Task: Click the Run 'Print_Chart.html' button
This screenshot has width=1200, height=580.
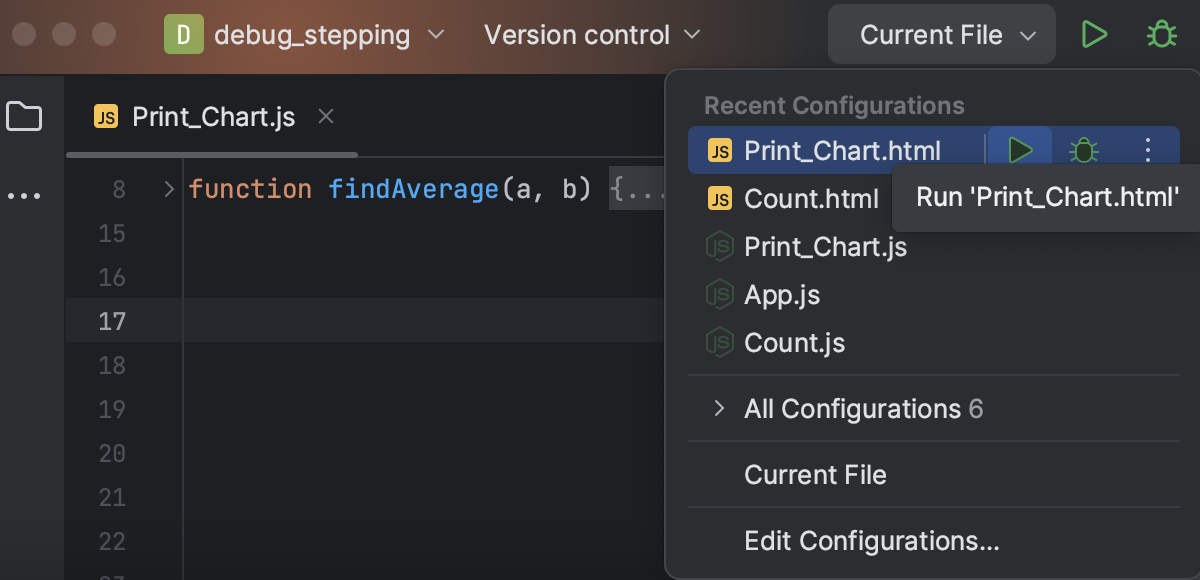Action: coord(1044,197)
